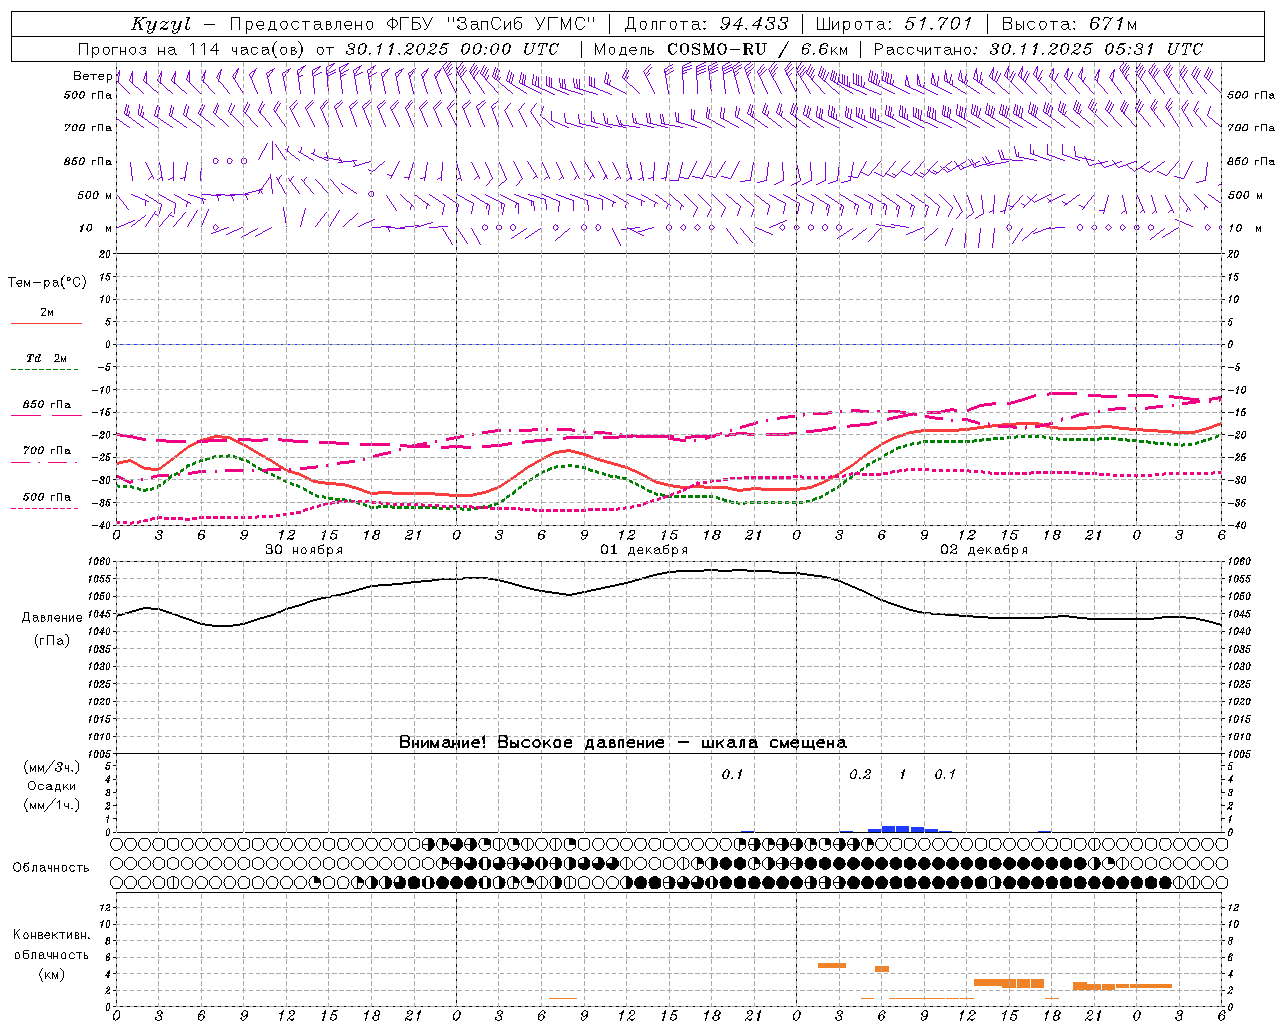This screenshot has height=1024, width=1280.
Task: Click the Td 2м legend entry
Action: (x=47, y=358)
